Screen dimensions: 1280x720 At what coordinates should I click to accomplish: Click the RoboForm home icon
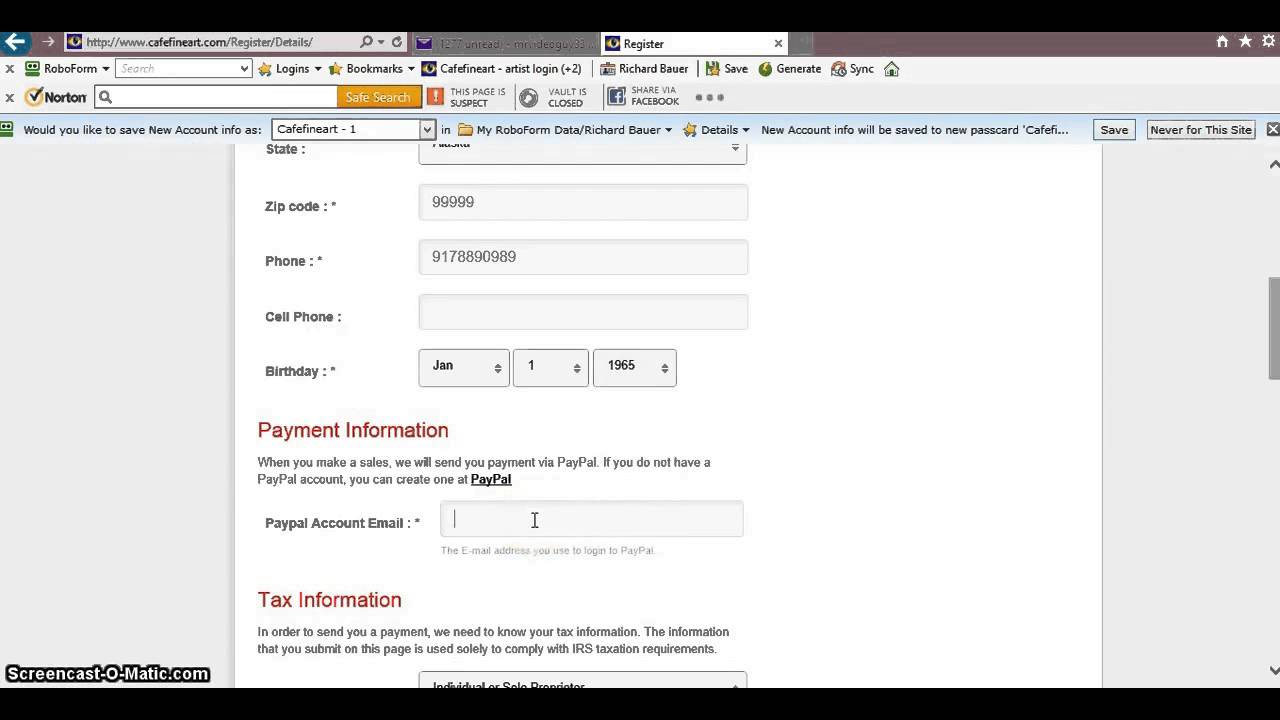pos(892,69)
